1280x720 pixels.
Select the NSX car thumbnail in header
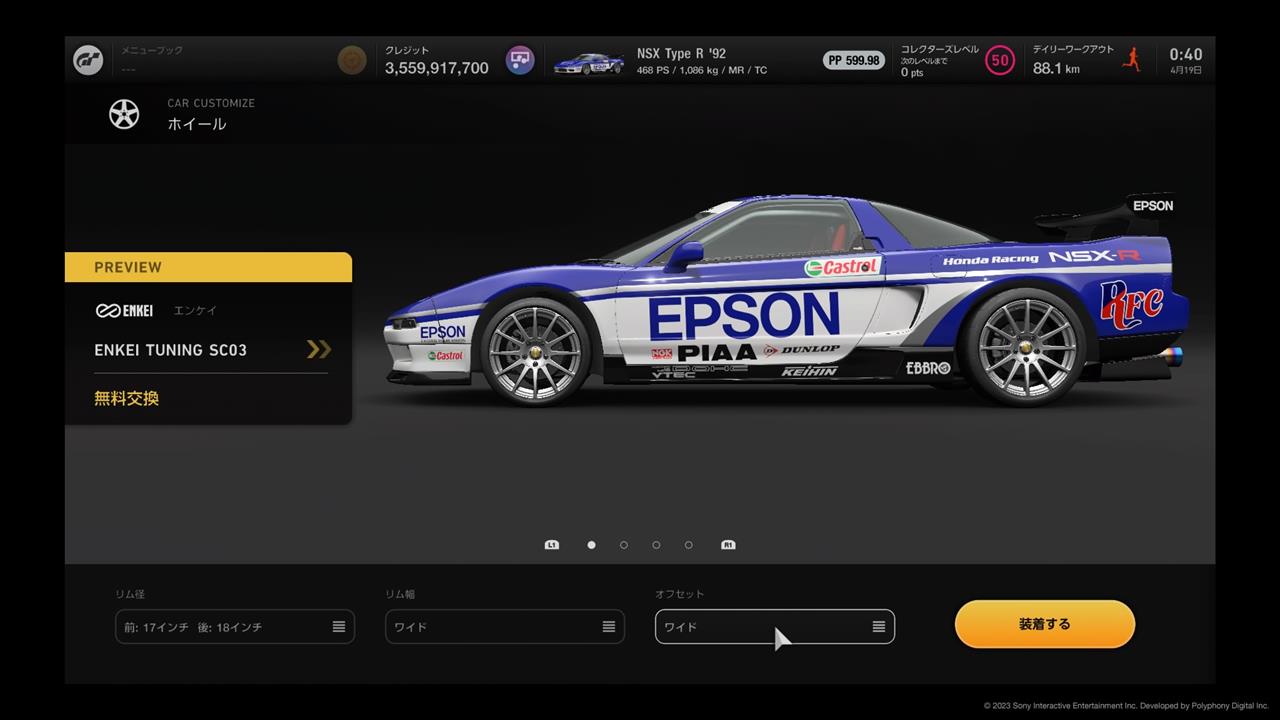589,63
